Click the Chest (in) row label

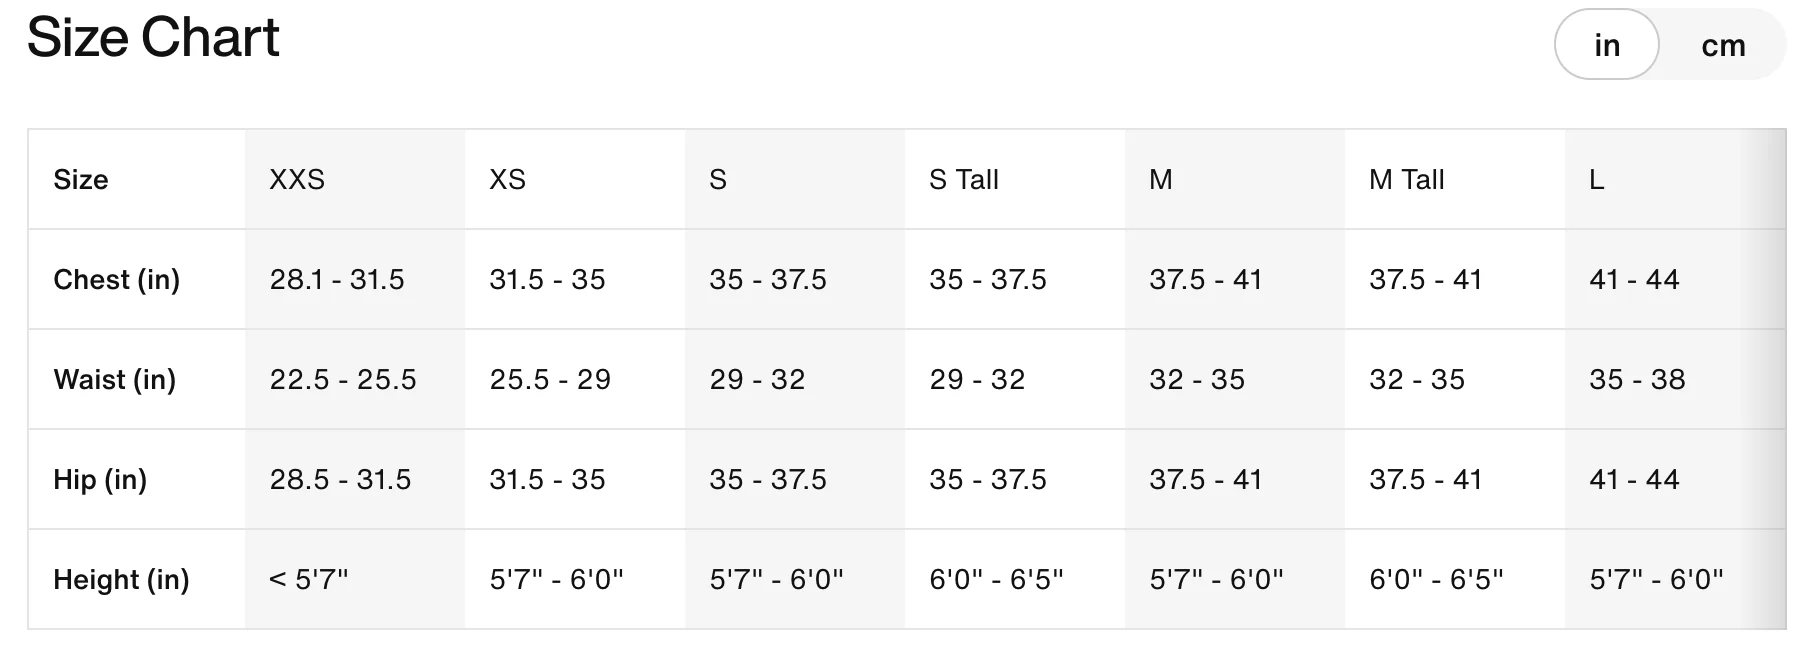pyautogui.click(x=116, y=280)
